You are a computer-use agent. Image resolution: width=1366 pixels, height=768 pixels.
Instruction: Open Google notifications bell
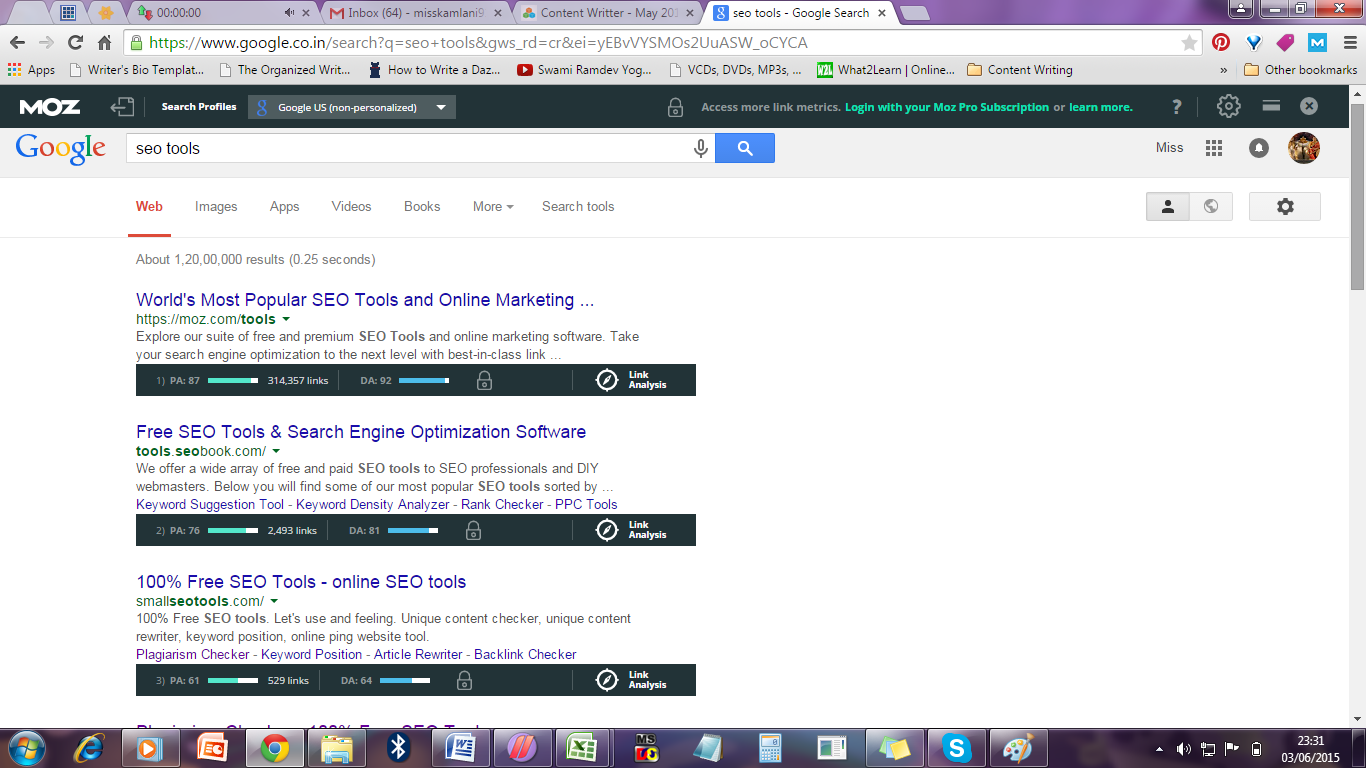(x=1259, y=148)
